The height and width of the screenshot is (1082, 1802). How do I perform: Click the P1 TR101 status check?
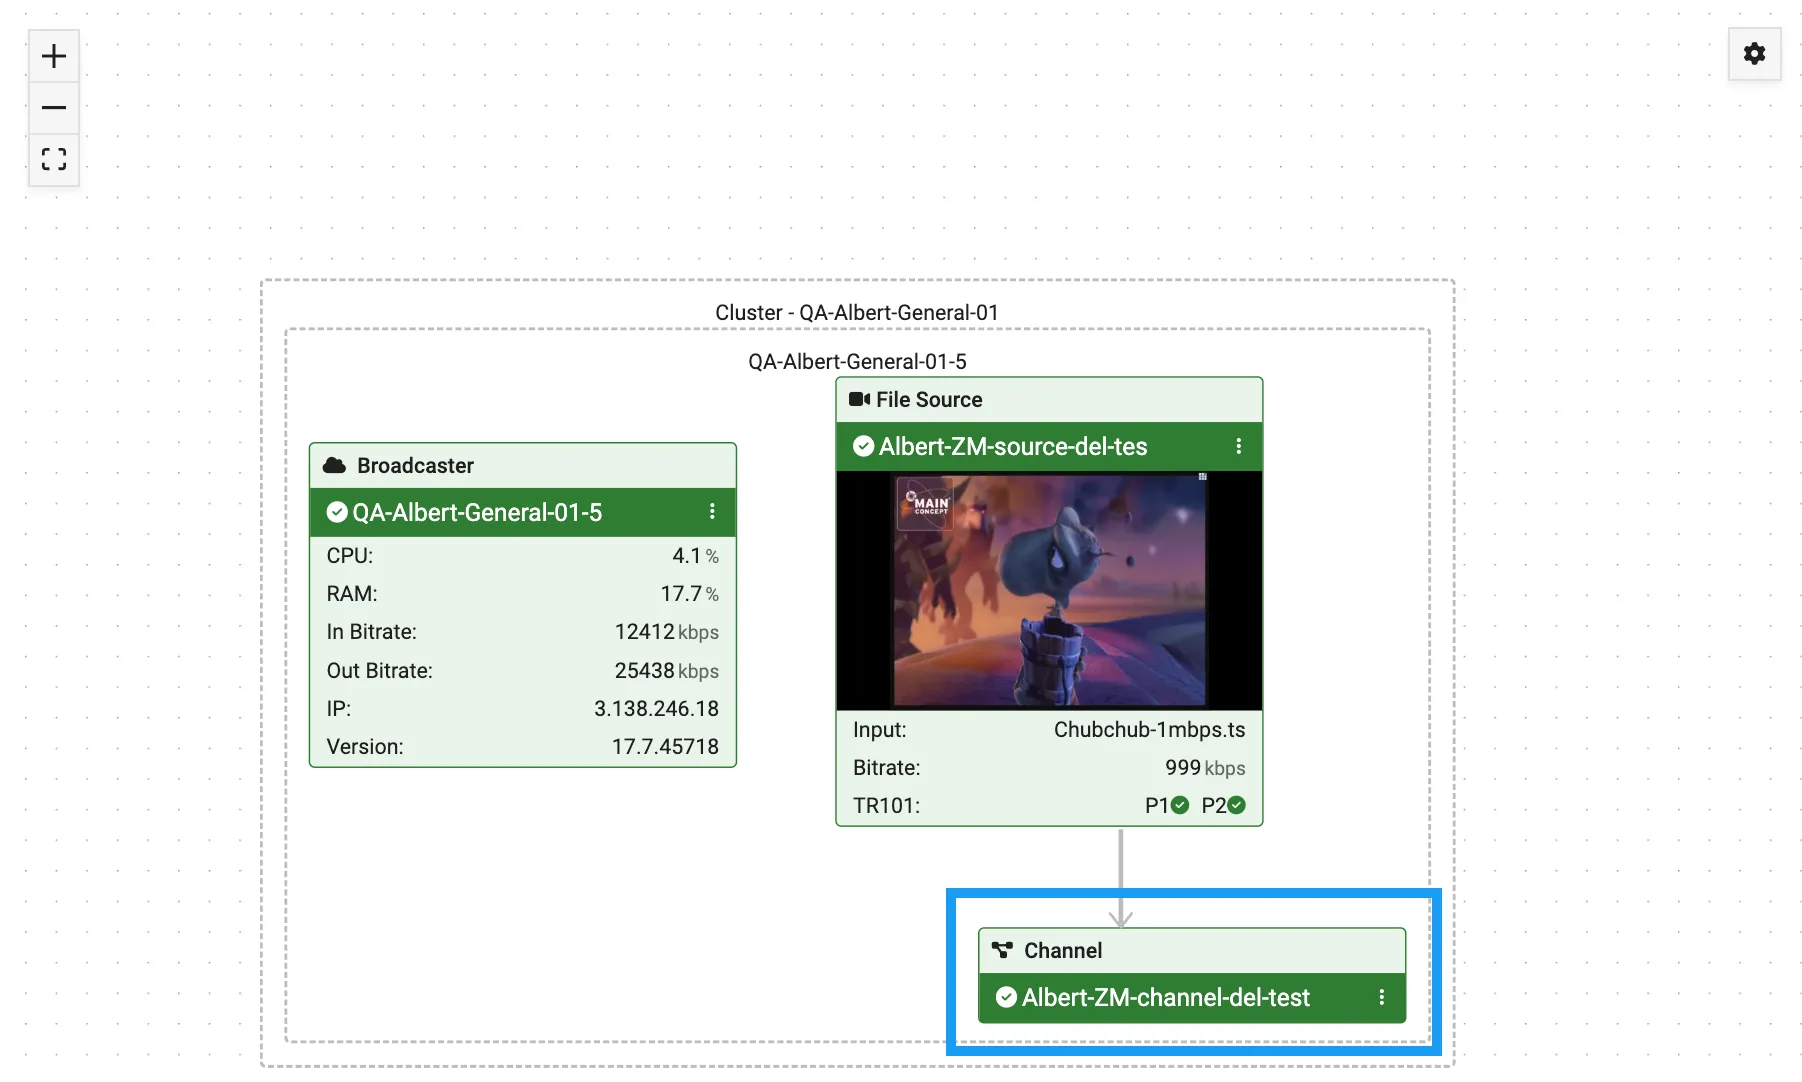[x=1180, y=805]
